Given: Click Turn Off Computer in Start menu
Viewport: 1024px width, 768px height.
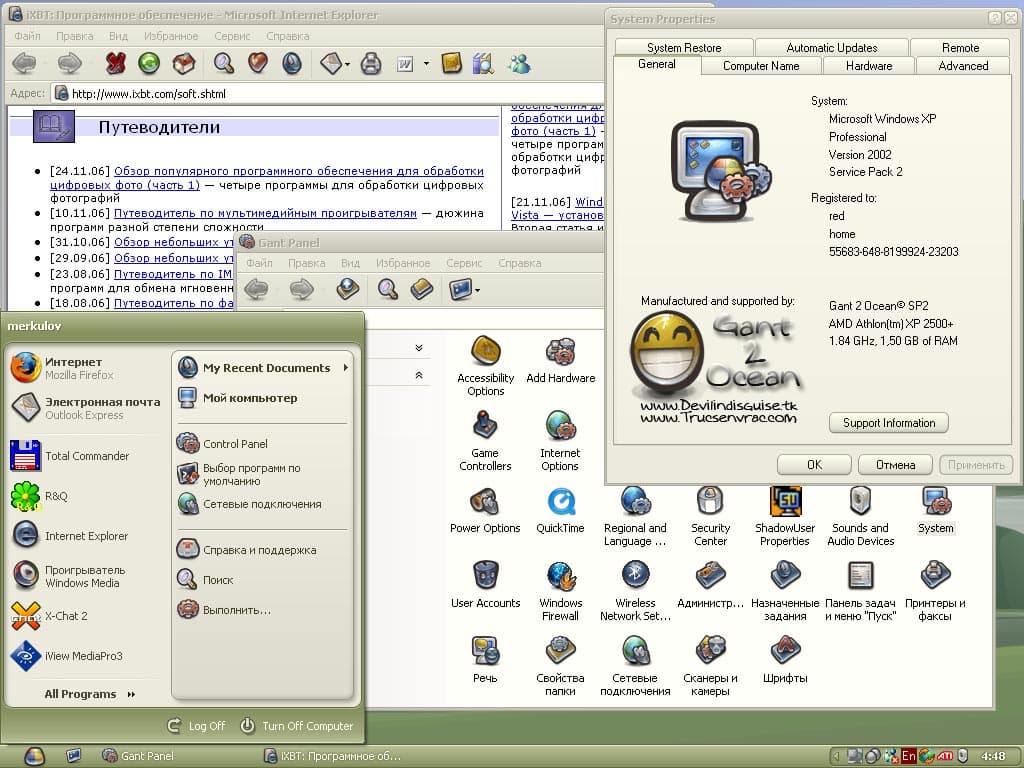Looking at the screenshot, I should pos(296,726).
